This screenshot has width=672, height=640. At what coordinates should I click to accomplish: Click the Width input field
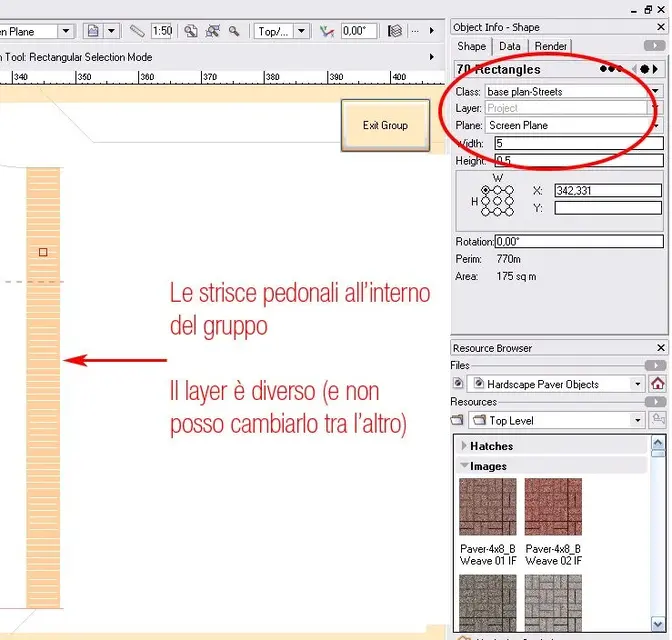579,143
